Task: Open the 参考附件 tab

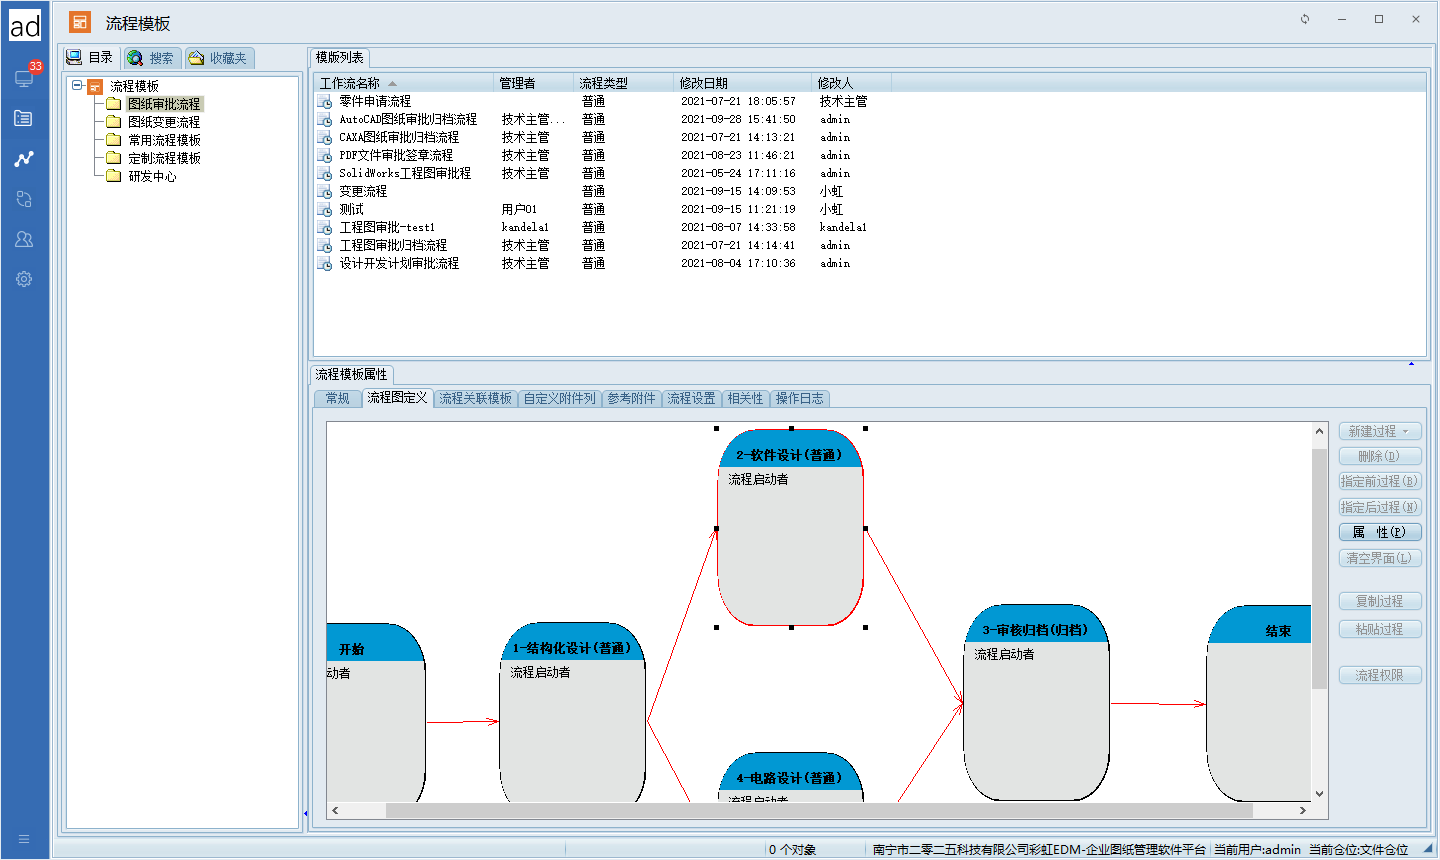Action: click(x=632, y=398)
